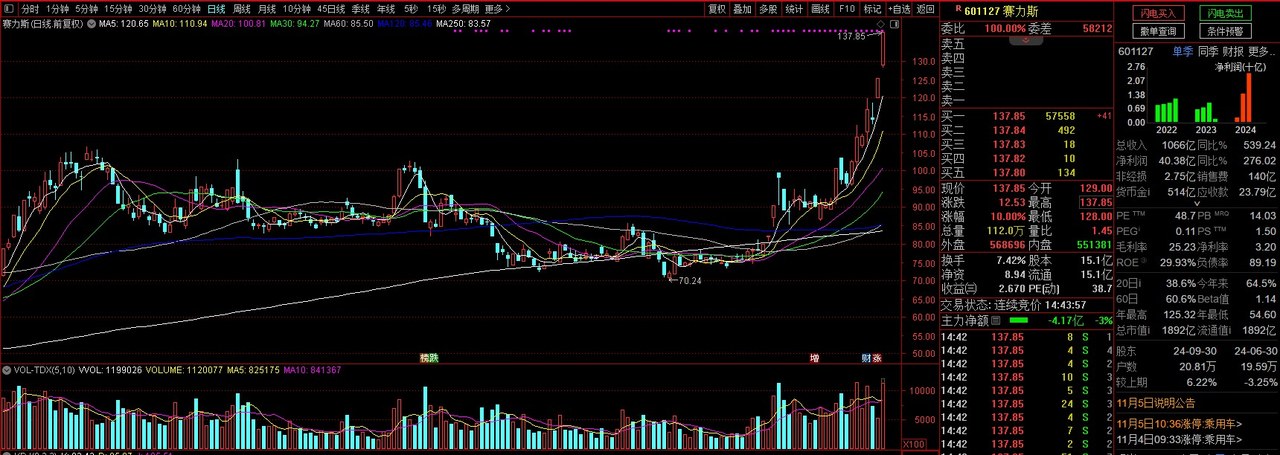Click the panel layout icon left of 分时
This screenshot has height=455, width=1280.
(9, 9)
